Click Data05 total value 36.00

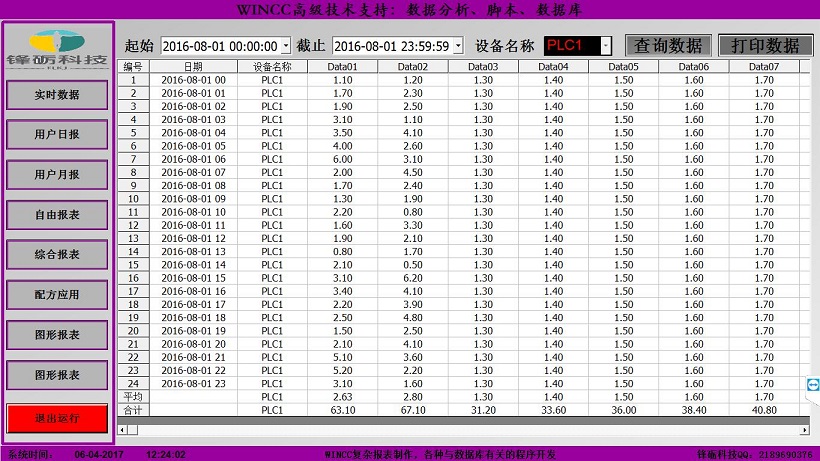(623, 410)
